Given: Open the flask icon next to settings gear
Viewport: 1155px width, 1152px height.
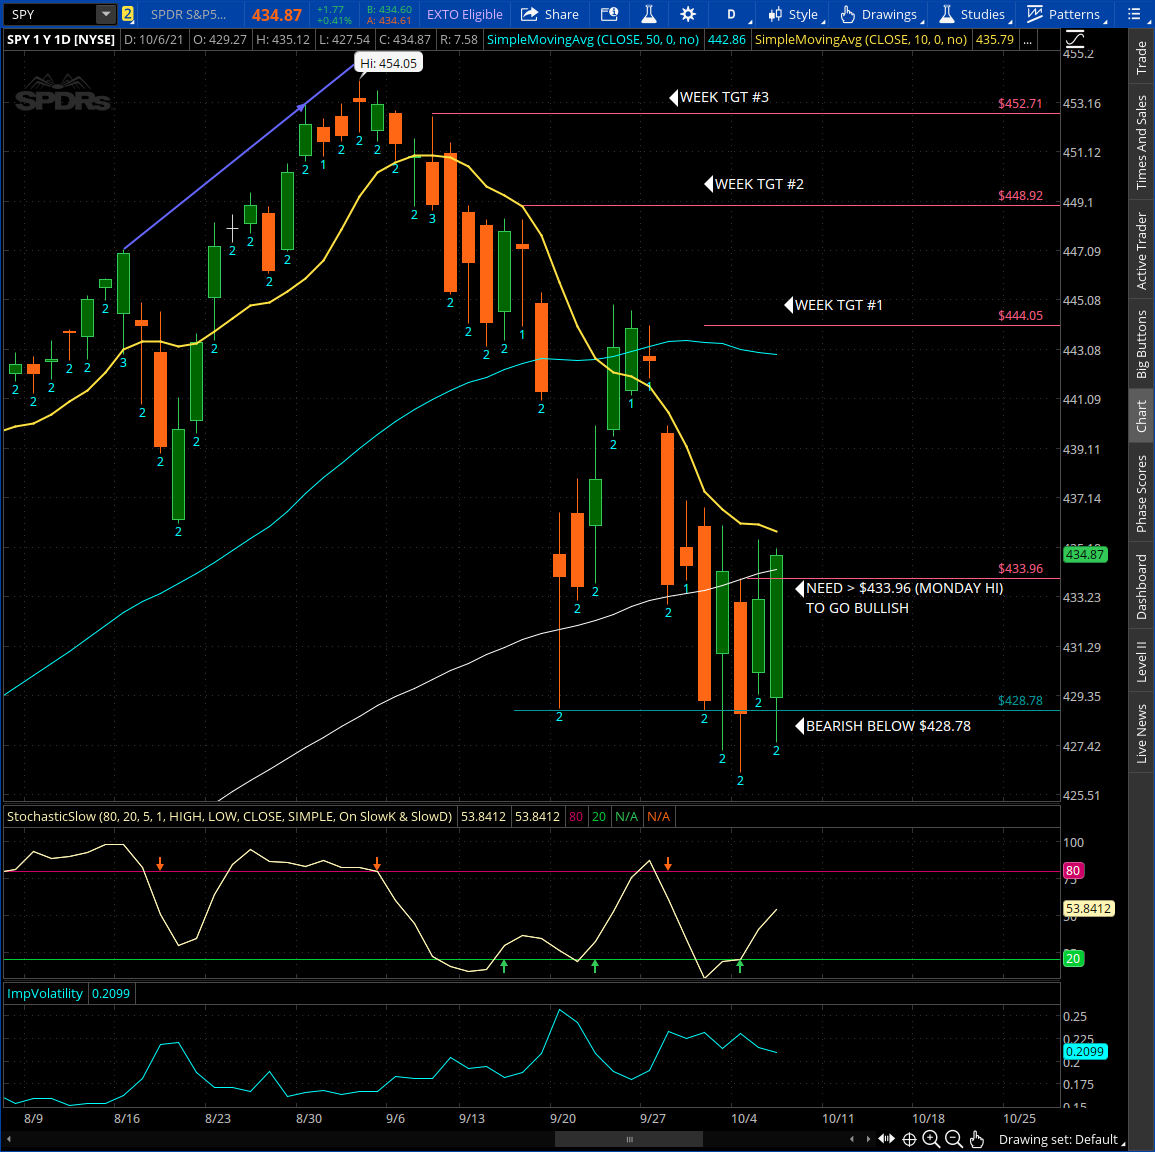Looking at the screenshot, I should (649, 14).
